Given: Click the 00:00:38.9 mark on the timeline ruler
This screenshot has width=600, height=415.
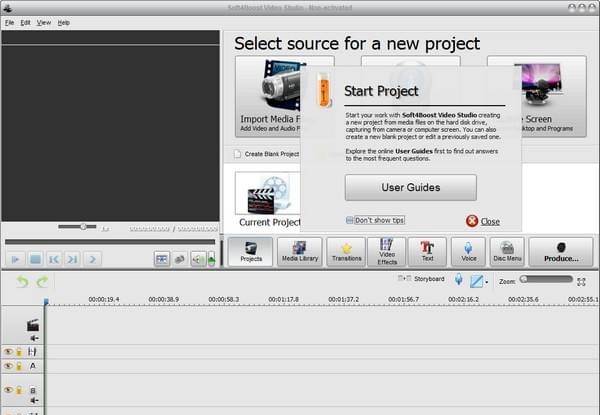Looking at the screenshot, I should [164, 299].
